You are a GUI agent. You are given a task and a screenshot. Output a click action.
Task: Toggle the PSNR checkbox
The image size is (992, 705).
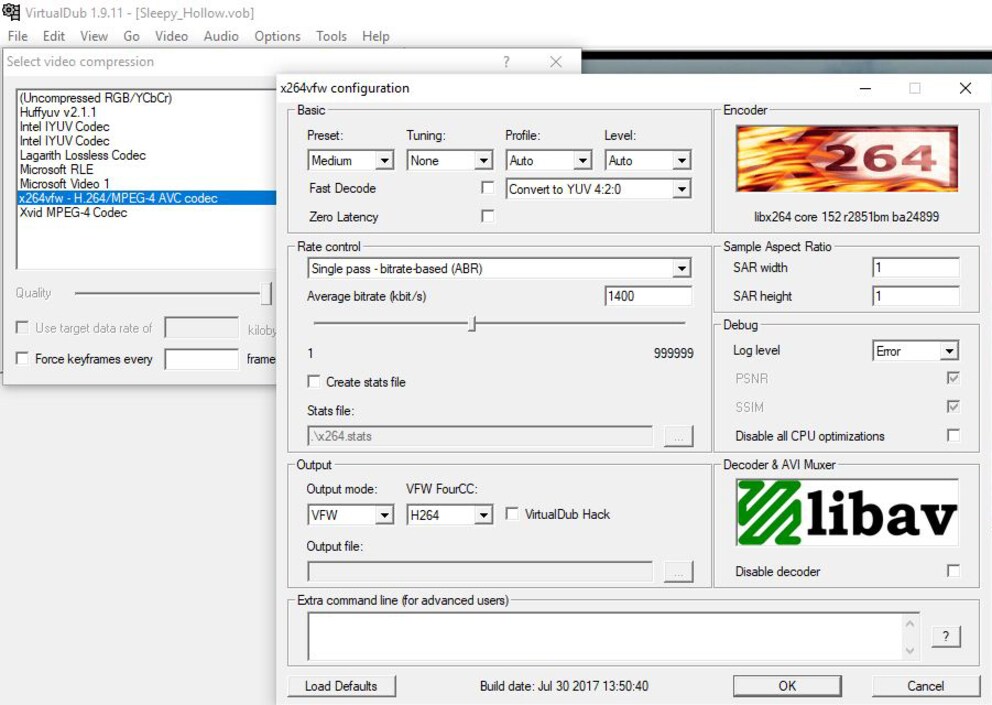tap(953, 378)
